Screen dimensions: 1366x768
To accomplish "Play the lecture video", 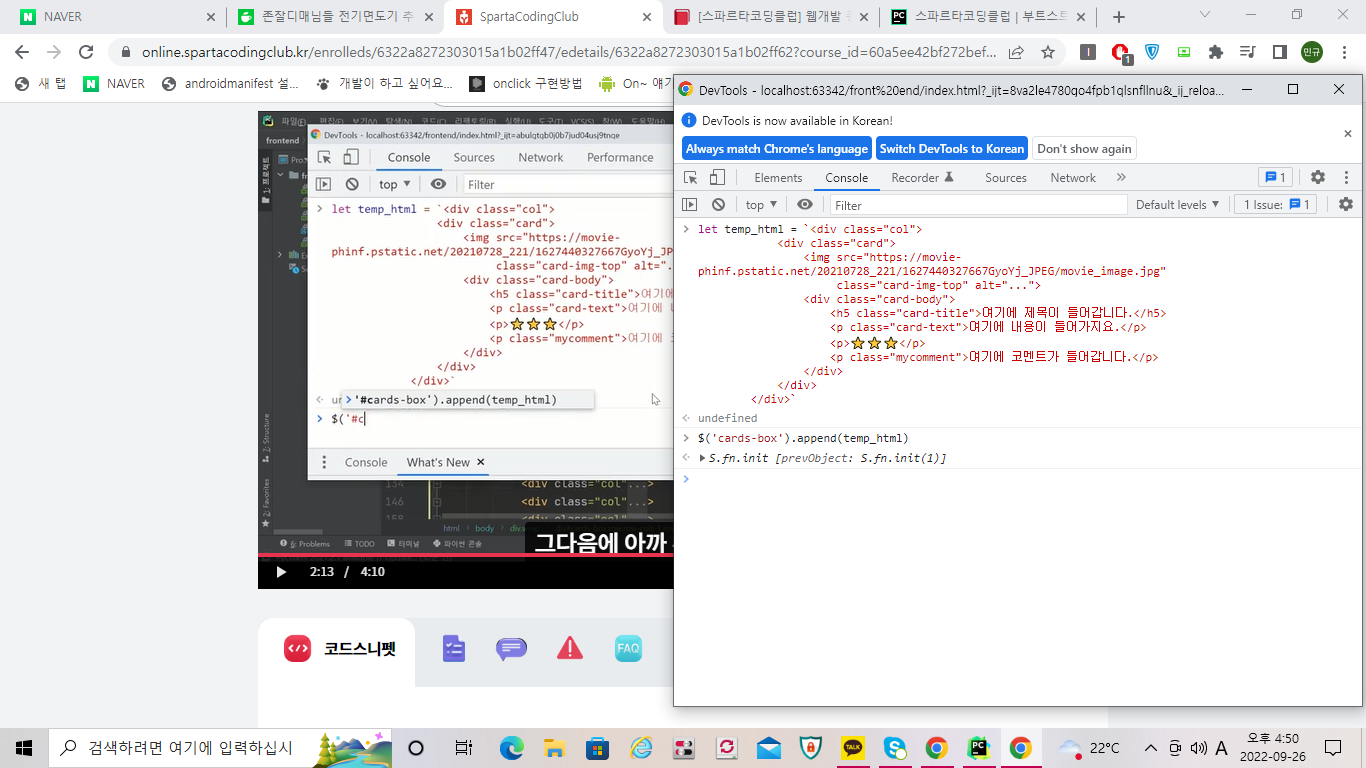I will [281, 572].
